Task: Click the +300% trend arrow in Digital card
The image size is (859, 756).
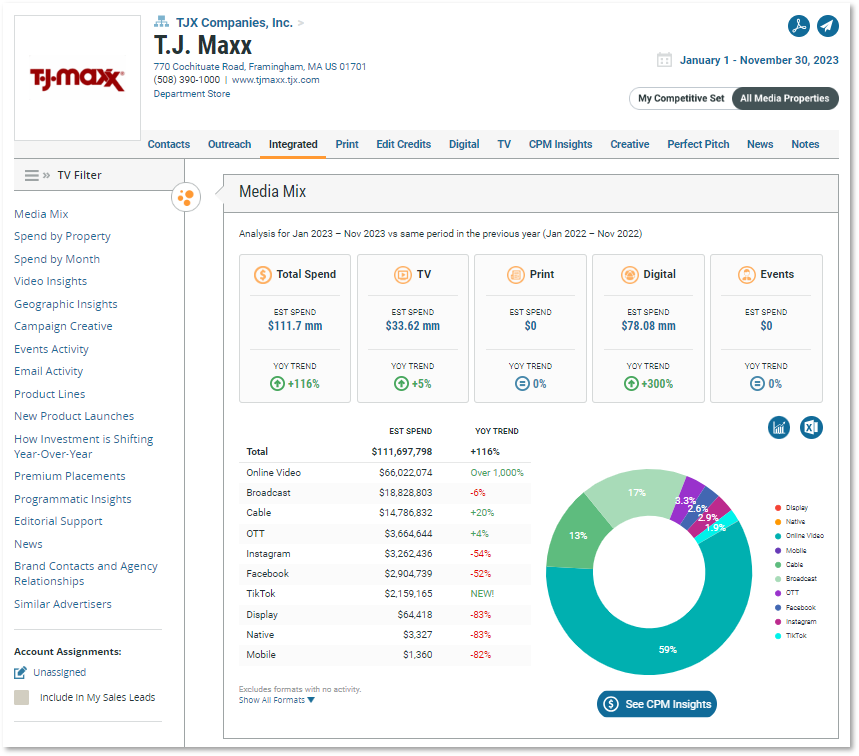Action: tap(631, 383)
